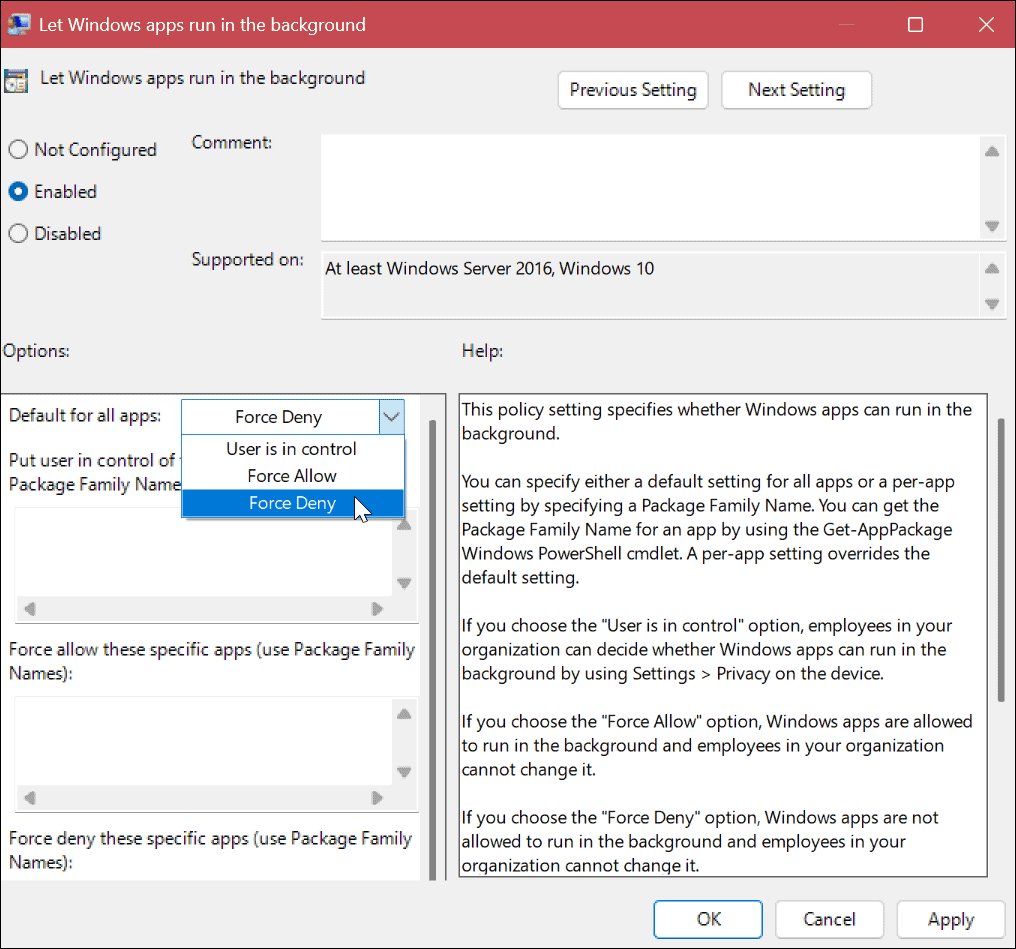Choose "Force Allow" from the dropdown list

(x=292, y=476)
